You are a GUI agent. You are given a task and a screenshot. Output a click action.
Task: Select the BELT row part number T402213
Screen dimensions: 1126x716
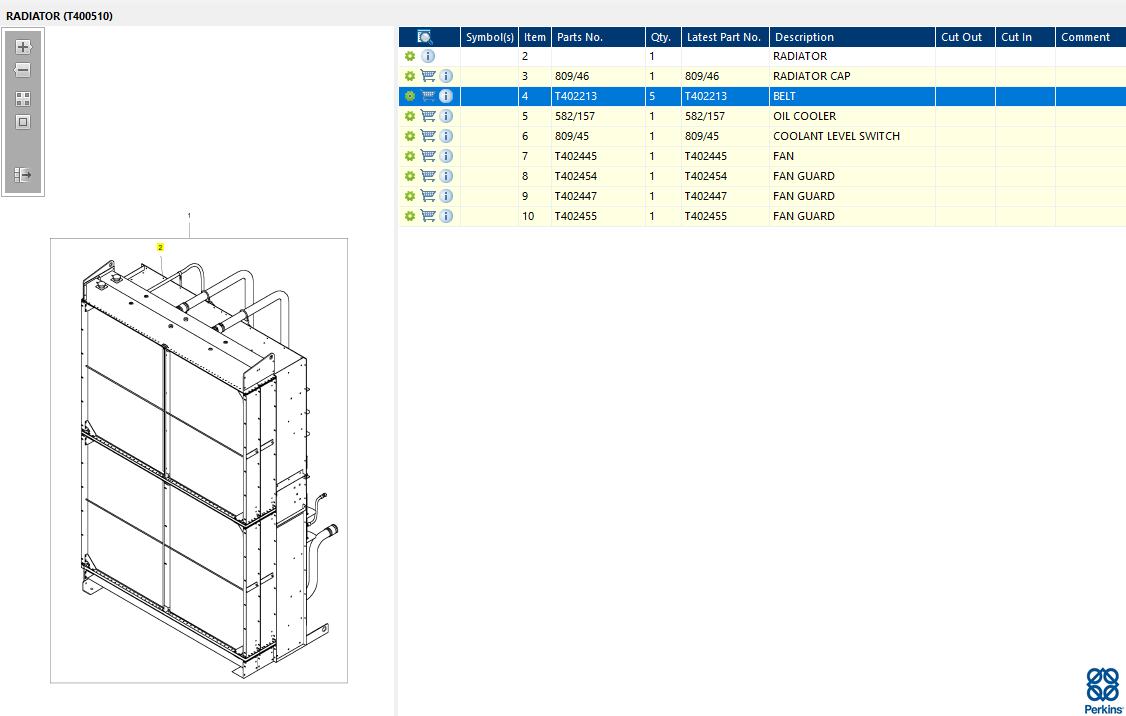point(577,96)
